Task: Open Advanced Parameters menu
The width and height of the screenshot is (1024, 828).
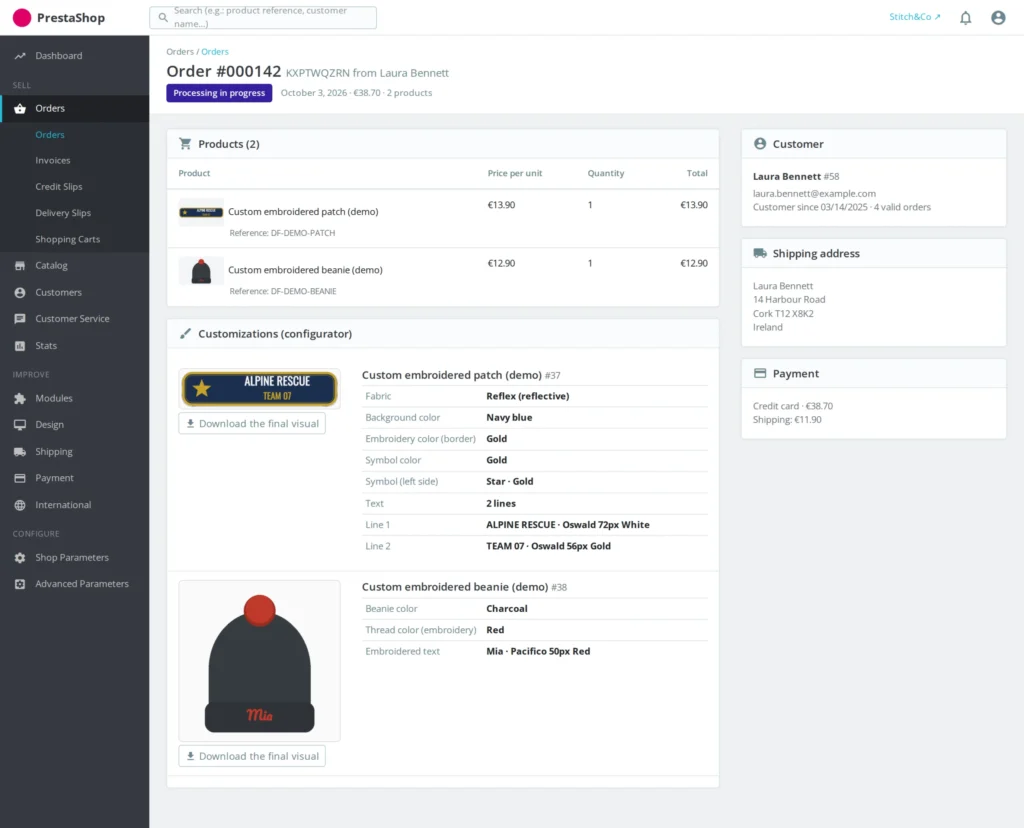Action: pyautogui.click(x=82, y=584)
